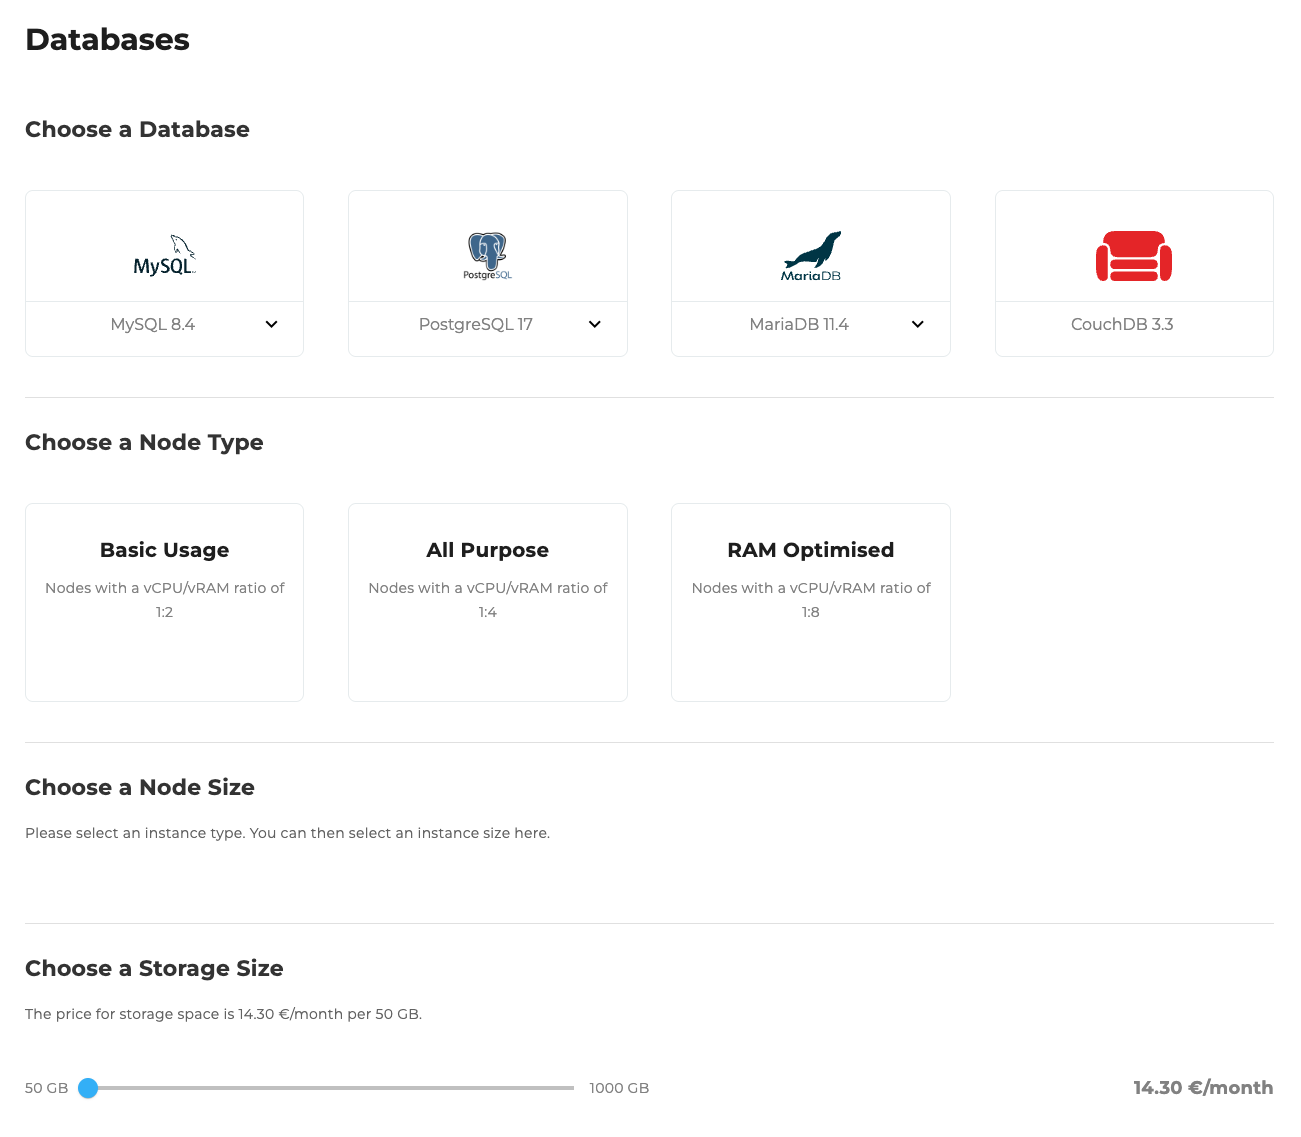
Task: Open the MariaDB 11.4 version dropdown
Action: [917, 324]
